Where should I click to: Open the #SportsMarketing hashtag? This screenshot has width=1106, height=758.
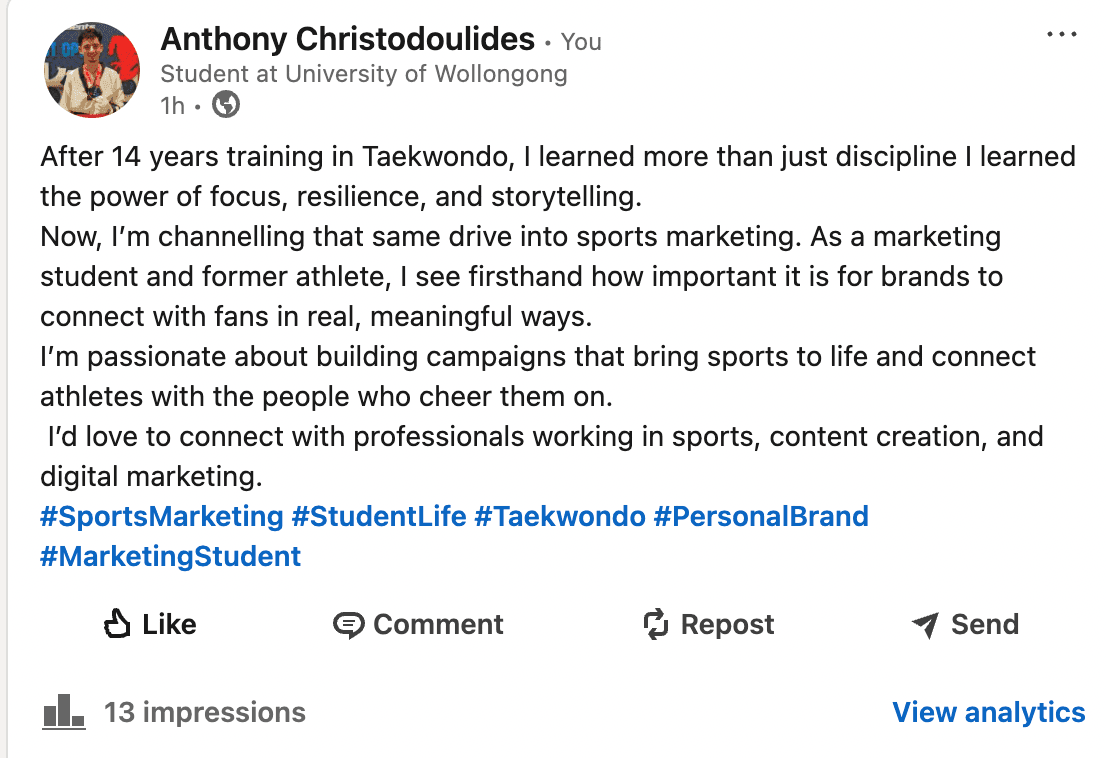[162, 517]
